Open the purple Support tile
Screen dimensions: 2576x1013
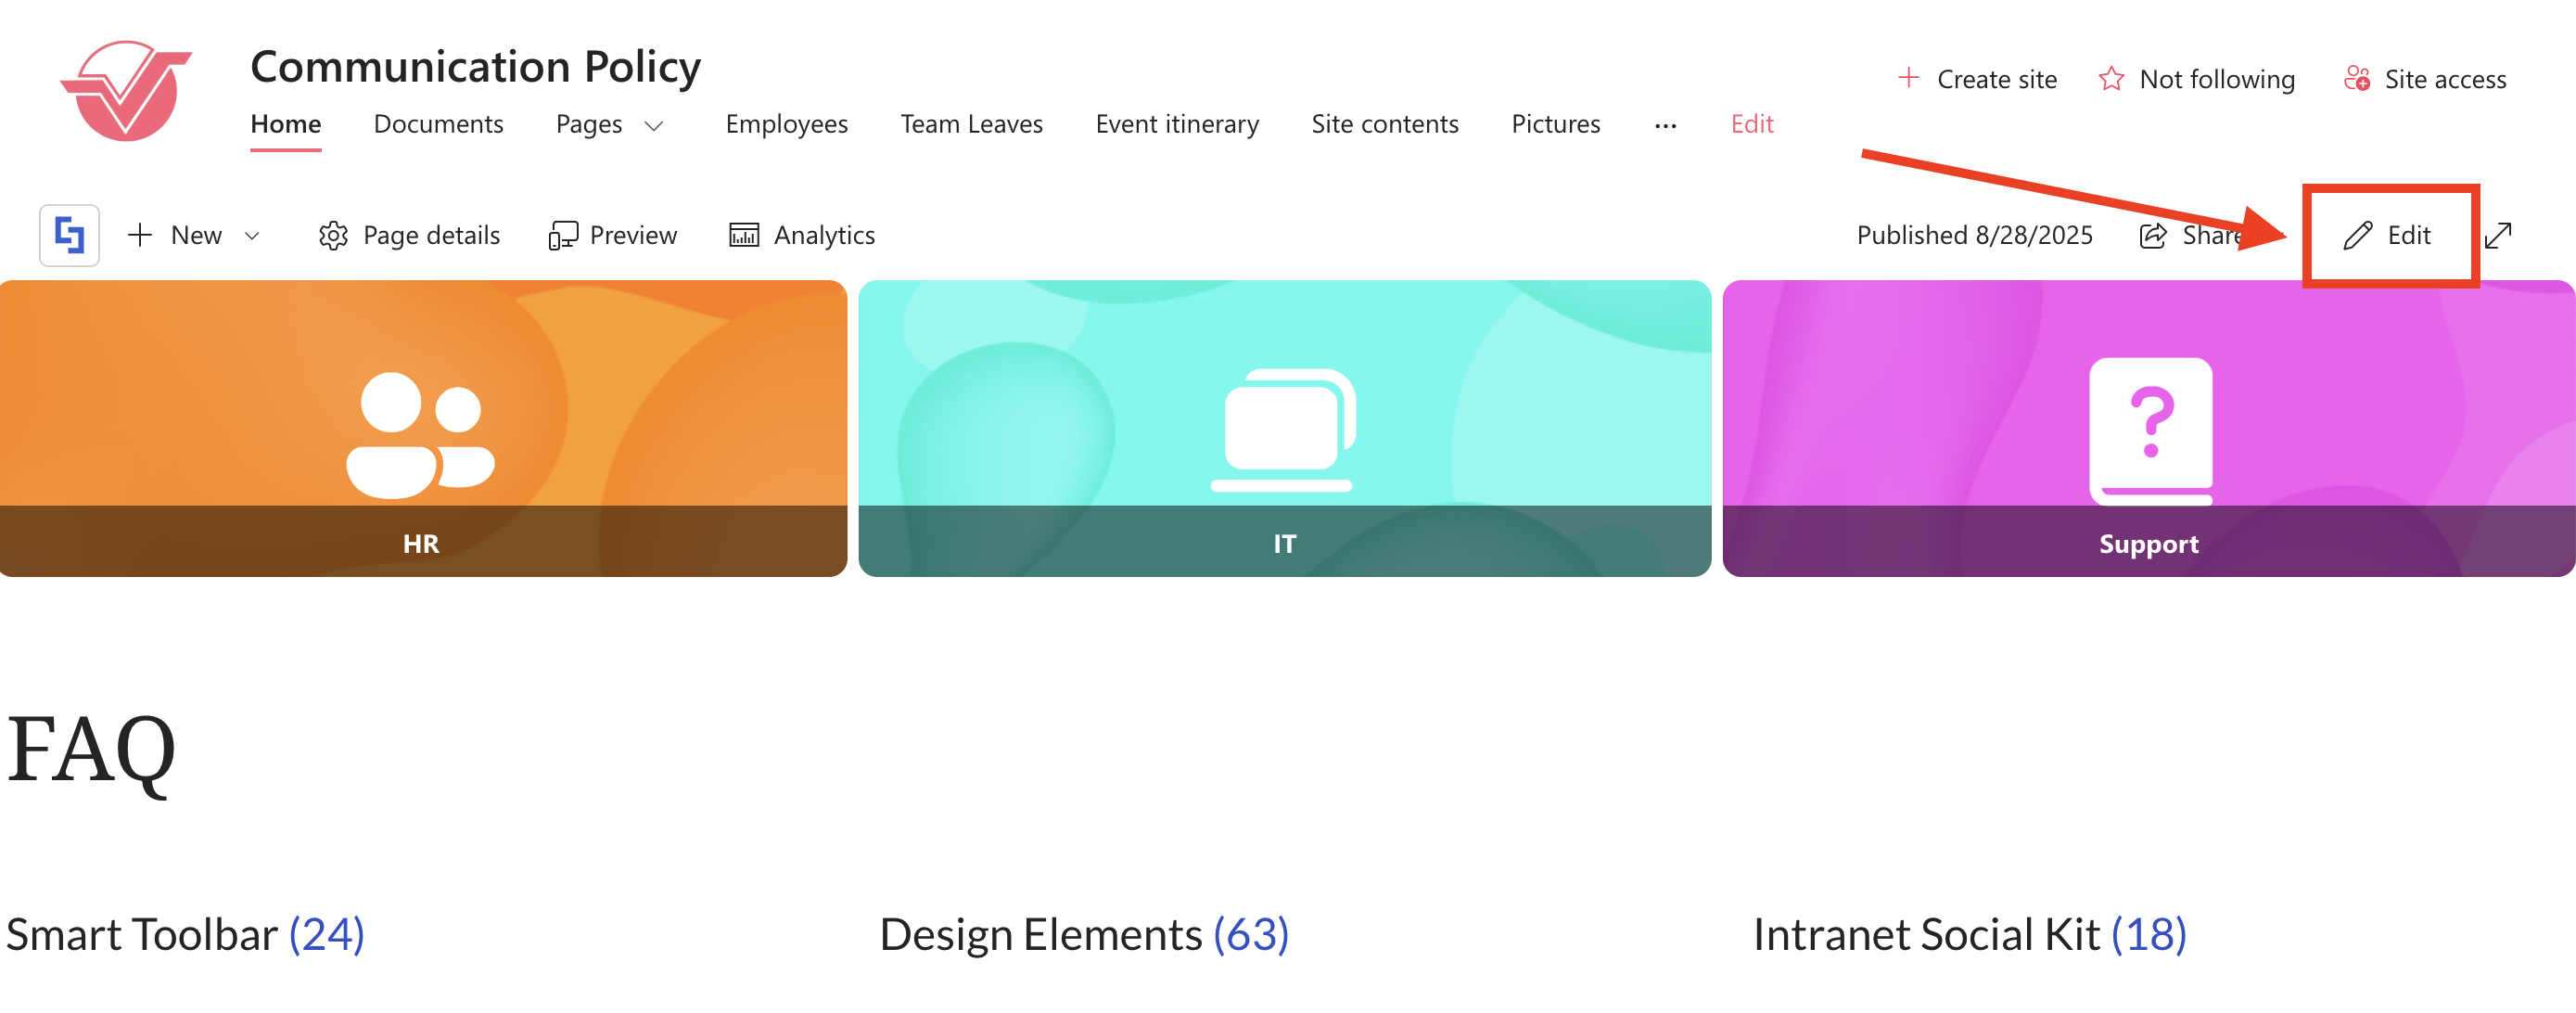pyautogui.click(x=2148, y=428)
